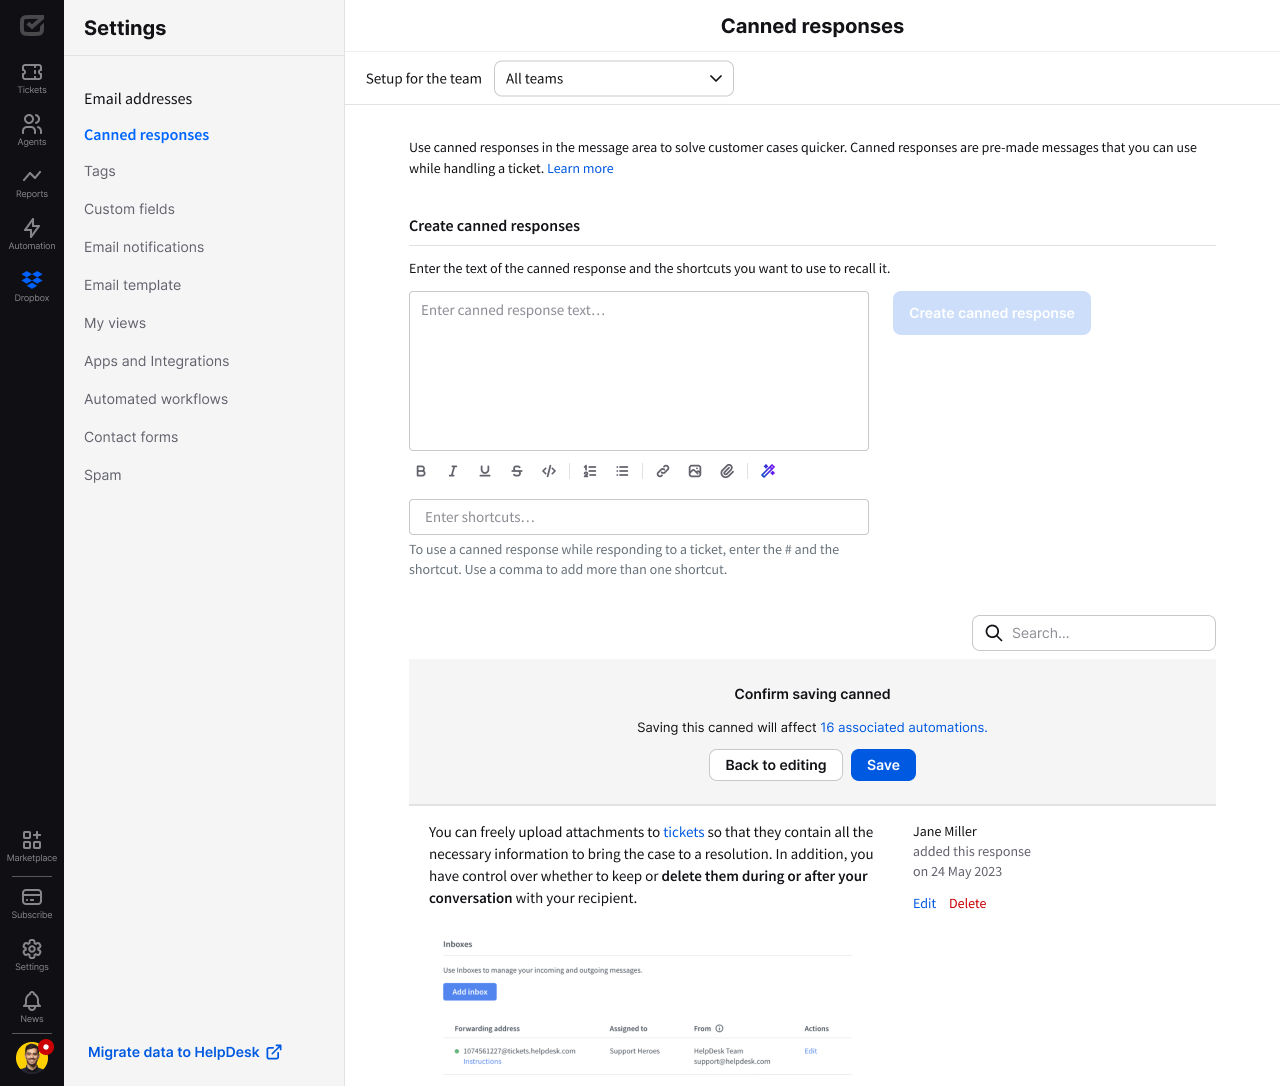The height and width of the screenshot is (1086, 1280).
Task: Open Email template settings
Action: (x=132, y=285)
